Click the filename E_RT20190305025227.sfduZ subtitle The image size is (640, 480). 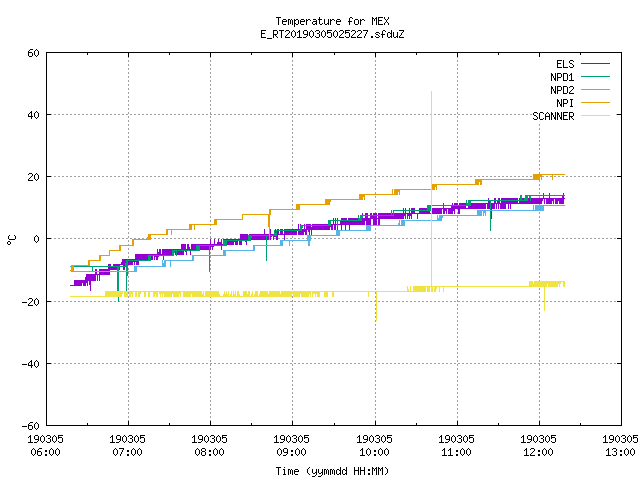click(332, 34)
